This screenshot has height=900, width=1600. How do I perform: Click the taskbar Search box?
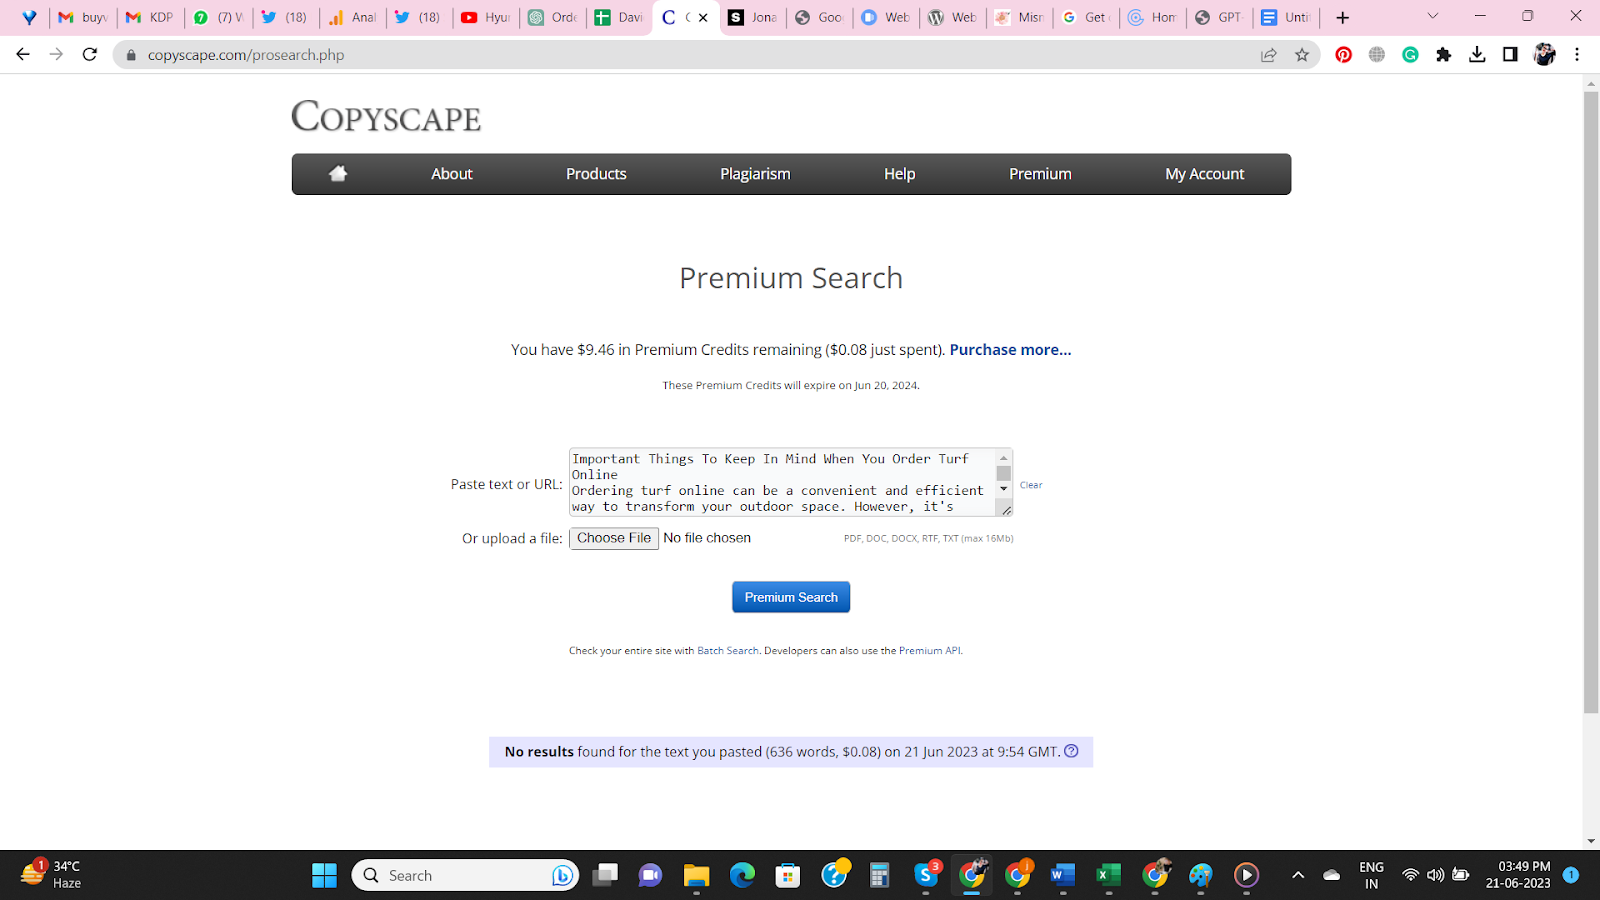click(x=465, y=876)
